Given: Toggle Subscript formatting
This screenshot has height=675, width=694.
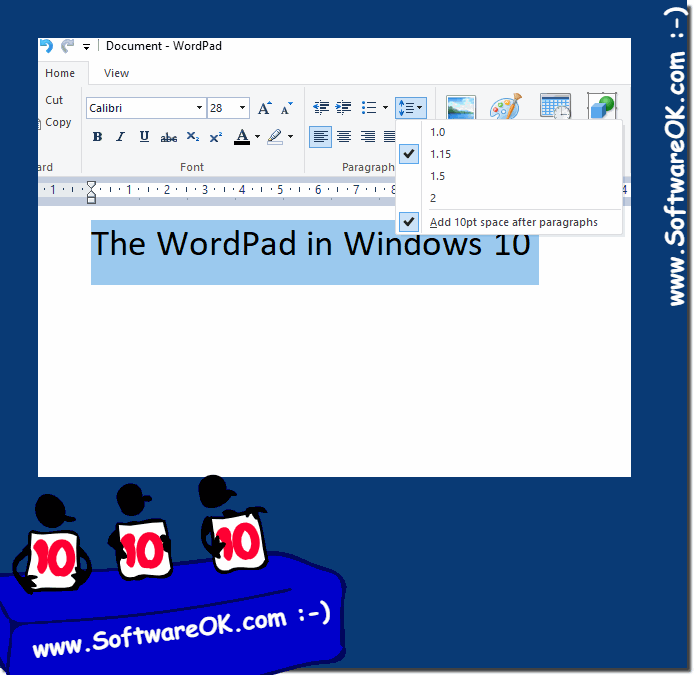Looking at the screenshot, I should (x=193, y=137).
